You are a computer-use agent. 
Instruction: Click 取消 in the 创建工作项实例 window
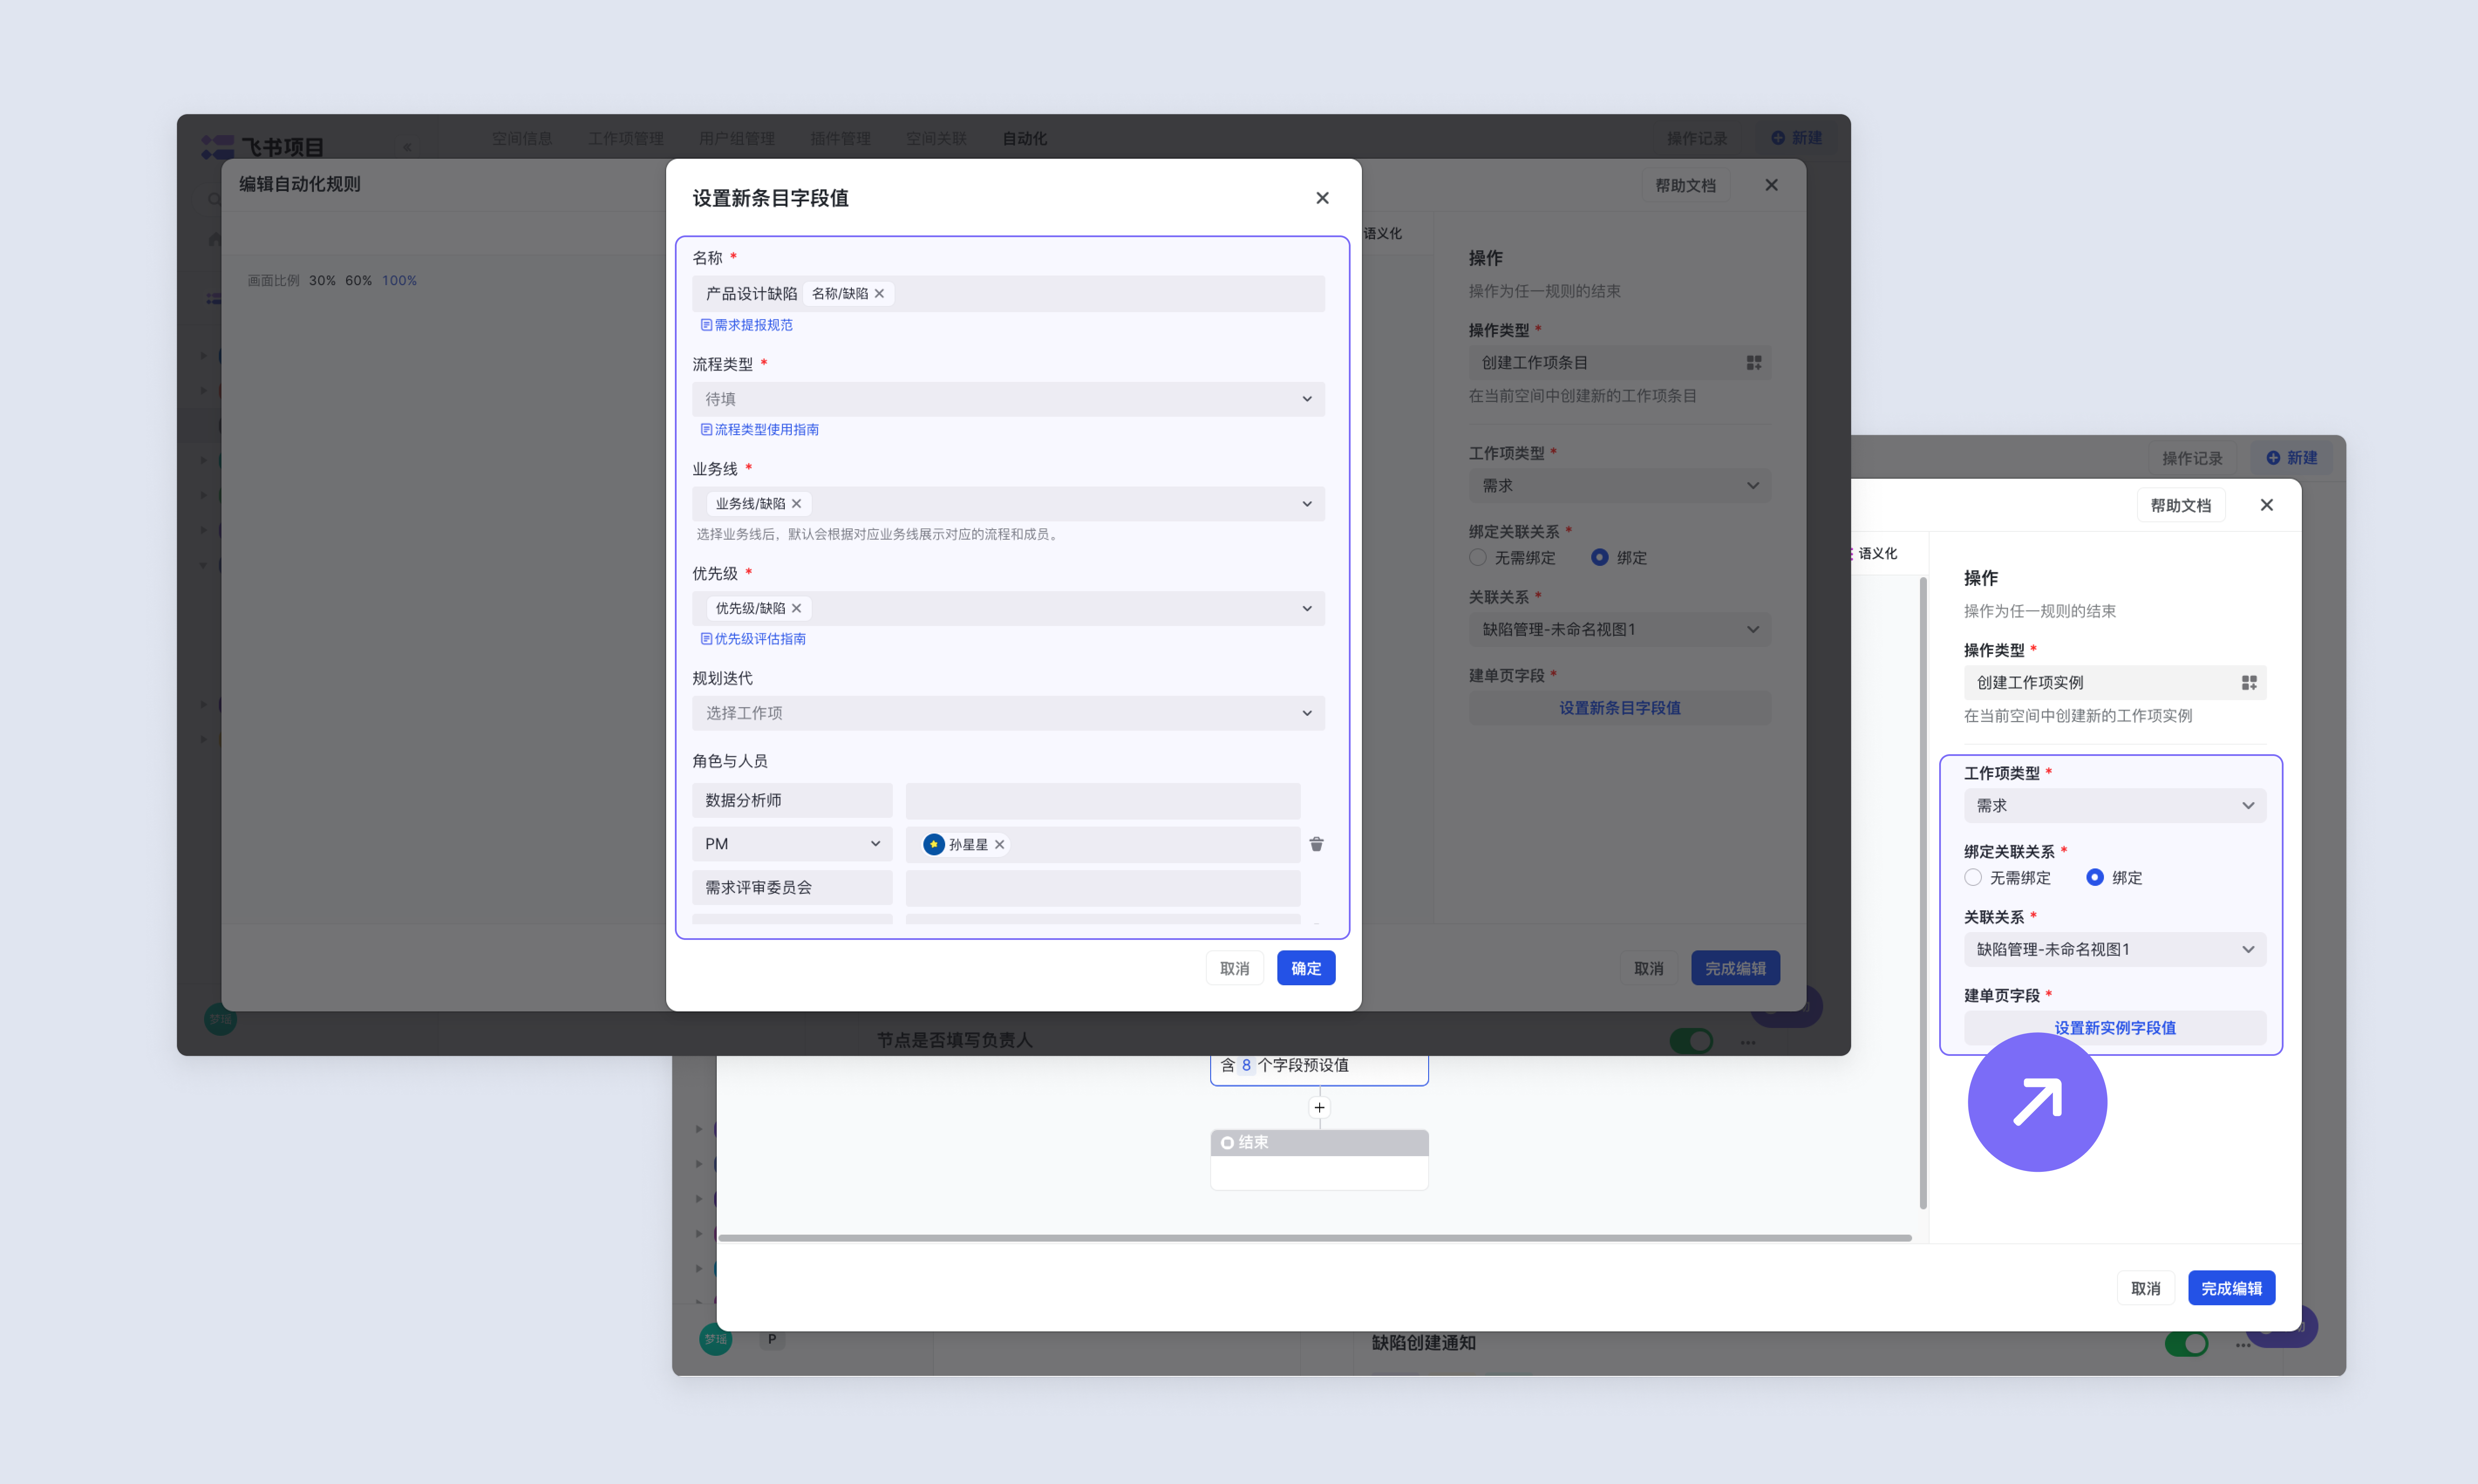tap(2145, 1288)
